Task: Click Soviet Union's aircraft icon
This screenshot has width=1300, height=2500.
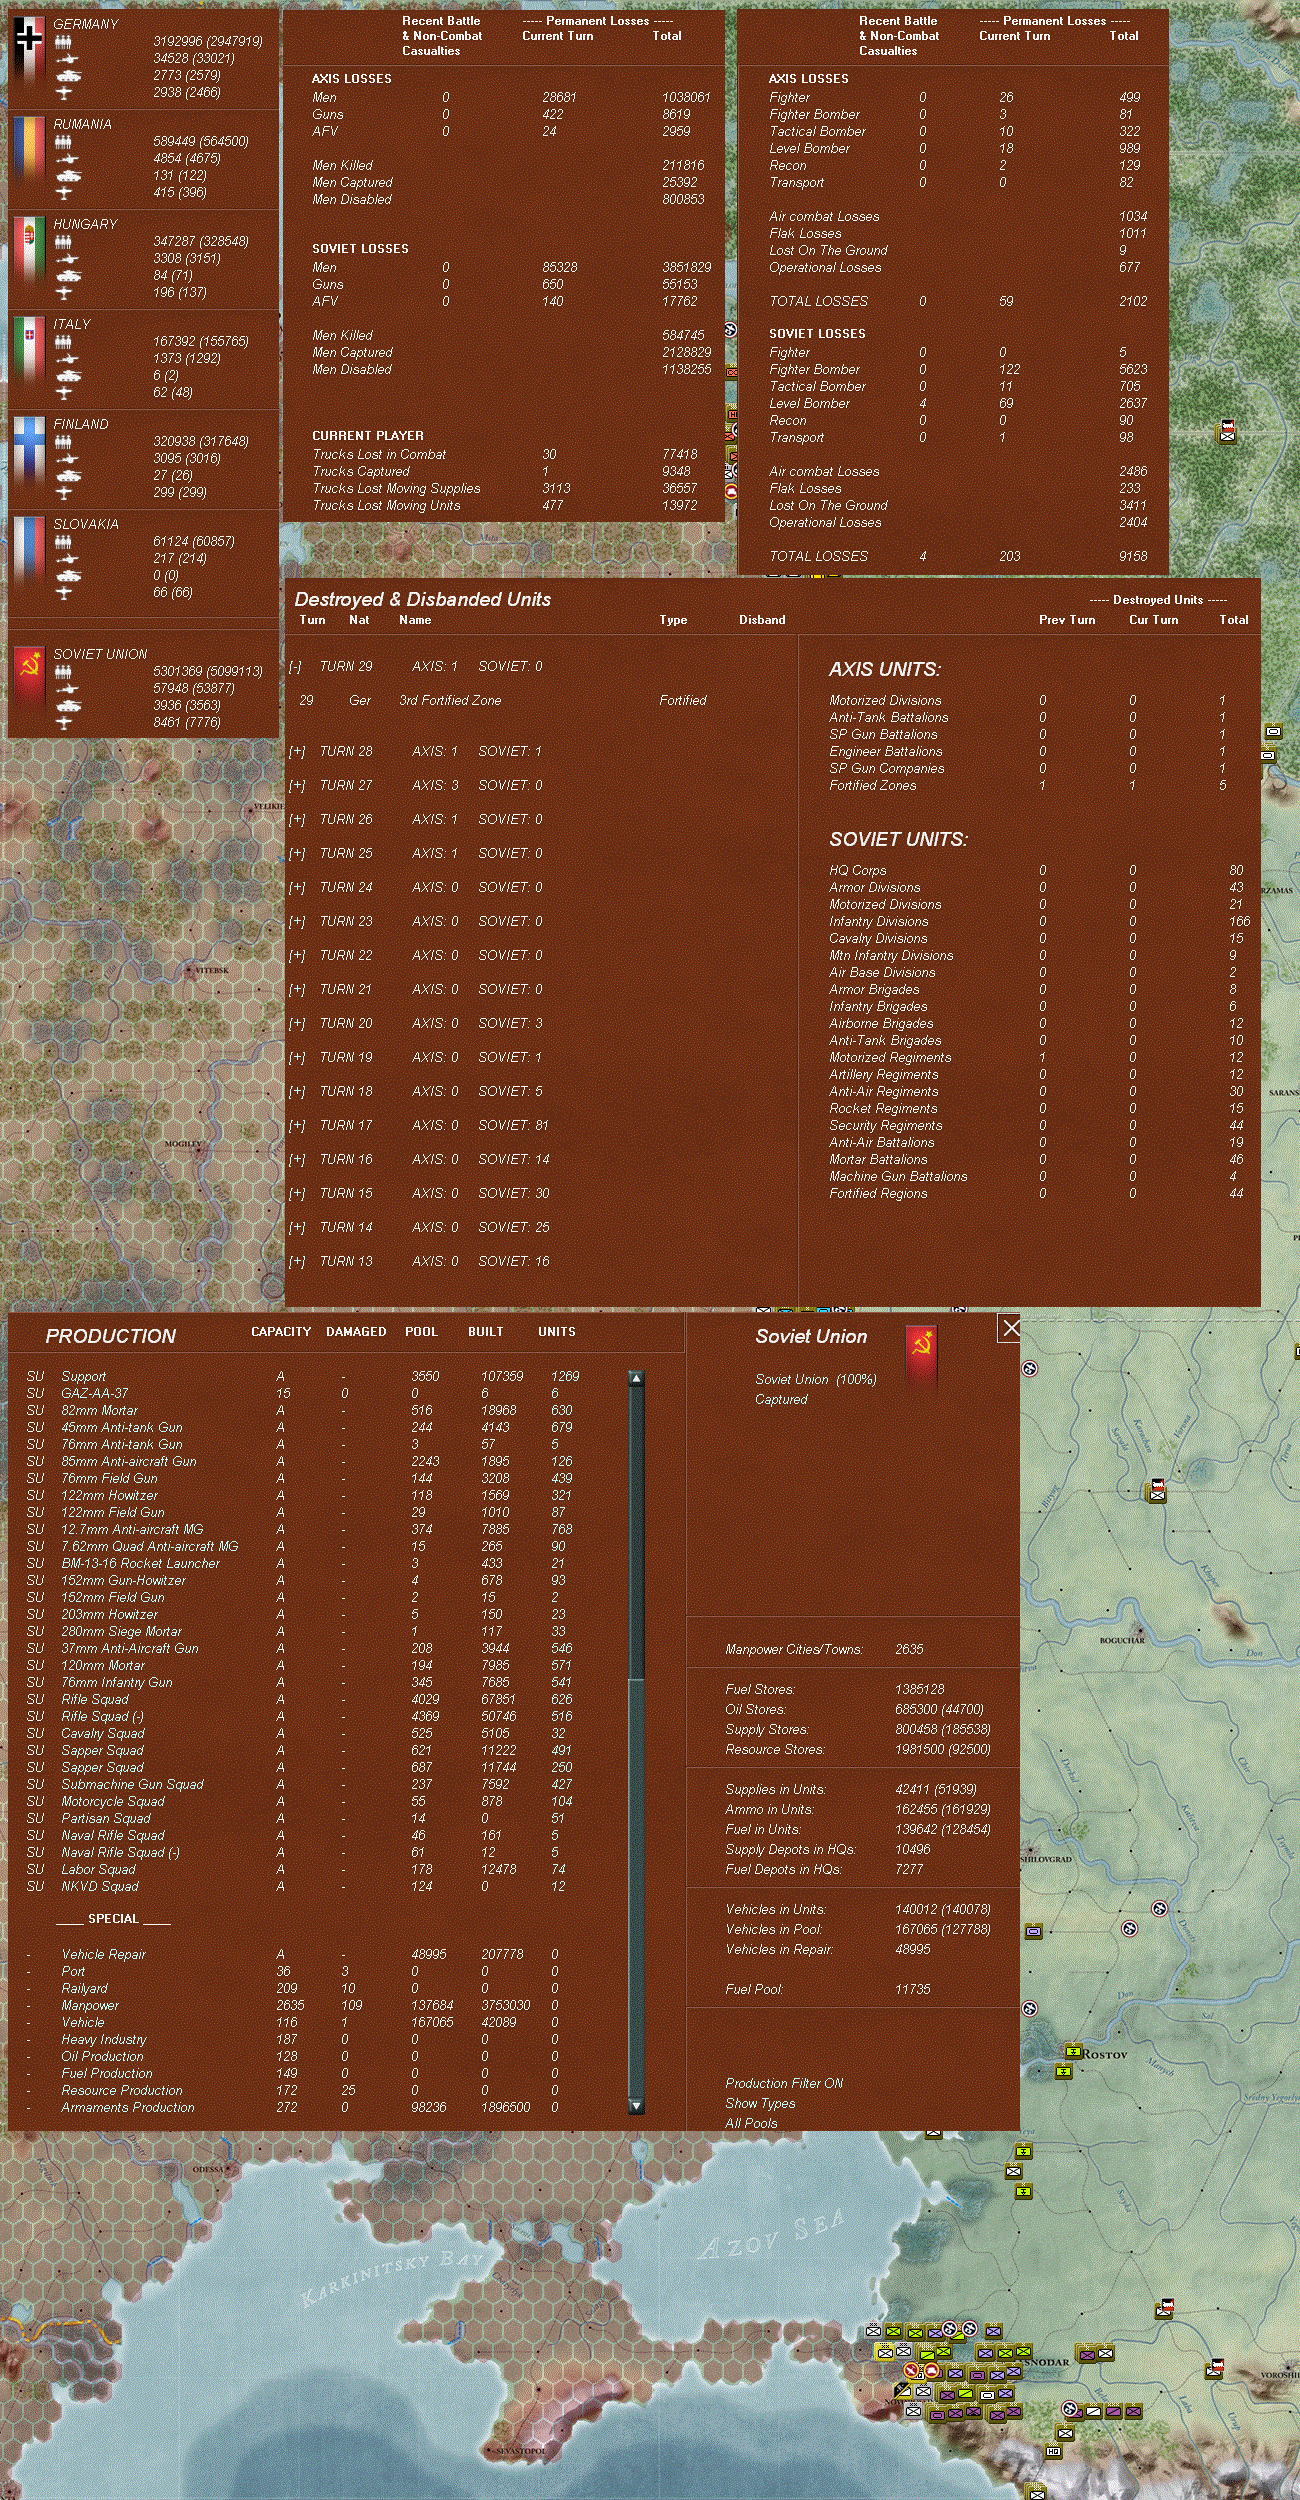Action: tap(64, 723)
